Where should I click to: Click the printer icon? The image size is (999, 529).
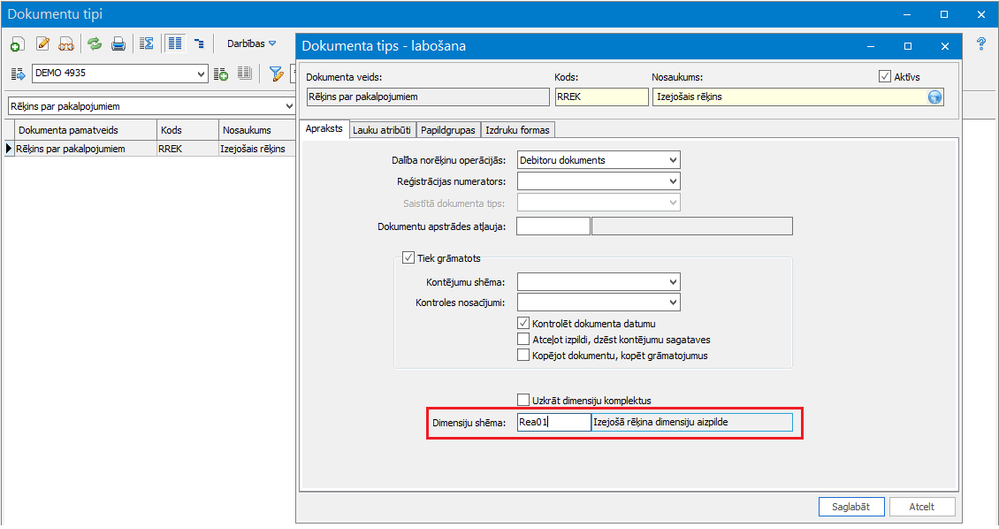tap(119, 44)
